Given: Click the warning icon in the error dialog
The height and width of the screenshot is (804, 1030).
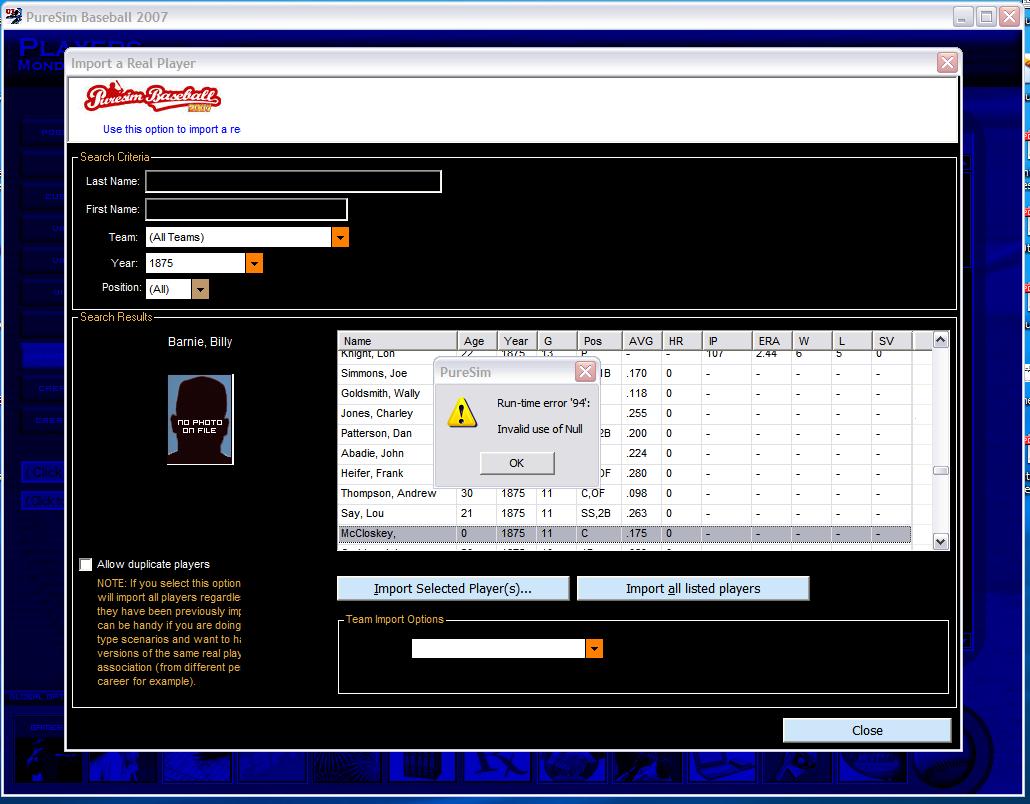Looking at the screenshot, I should coord(462,413).
